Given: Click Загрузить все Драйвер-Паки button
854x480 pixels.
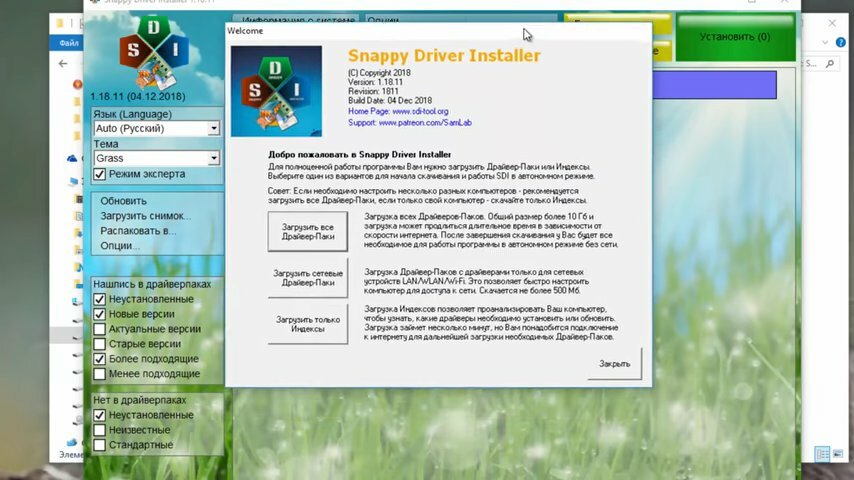Looking at the screenshot, I should coord(308,232).
